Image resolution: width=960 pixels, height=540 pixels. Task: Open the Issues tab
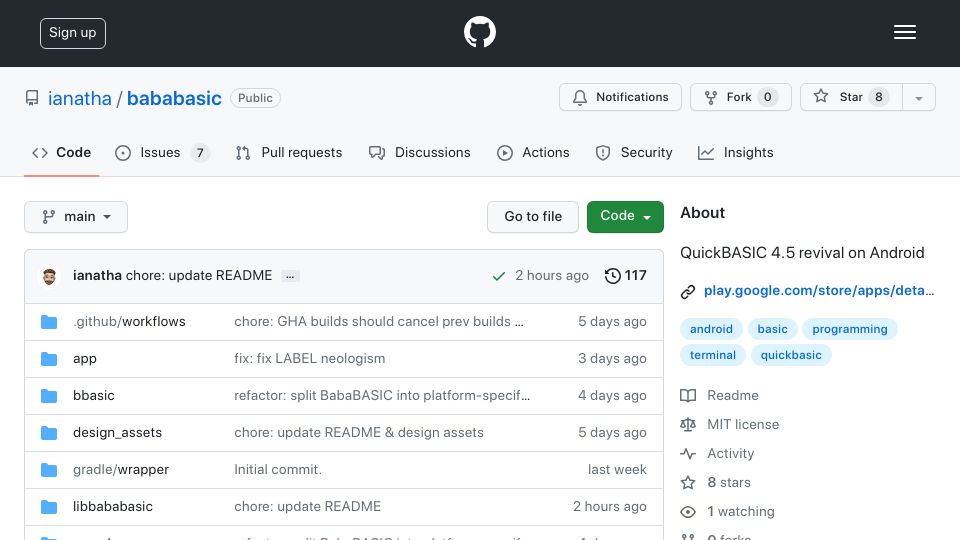(x=162, y=152)
